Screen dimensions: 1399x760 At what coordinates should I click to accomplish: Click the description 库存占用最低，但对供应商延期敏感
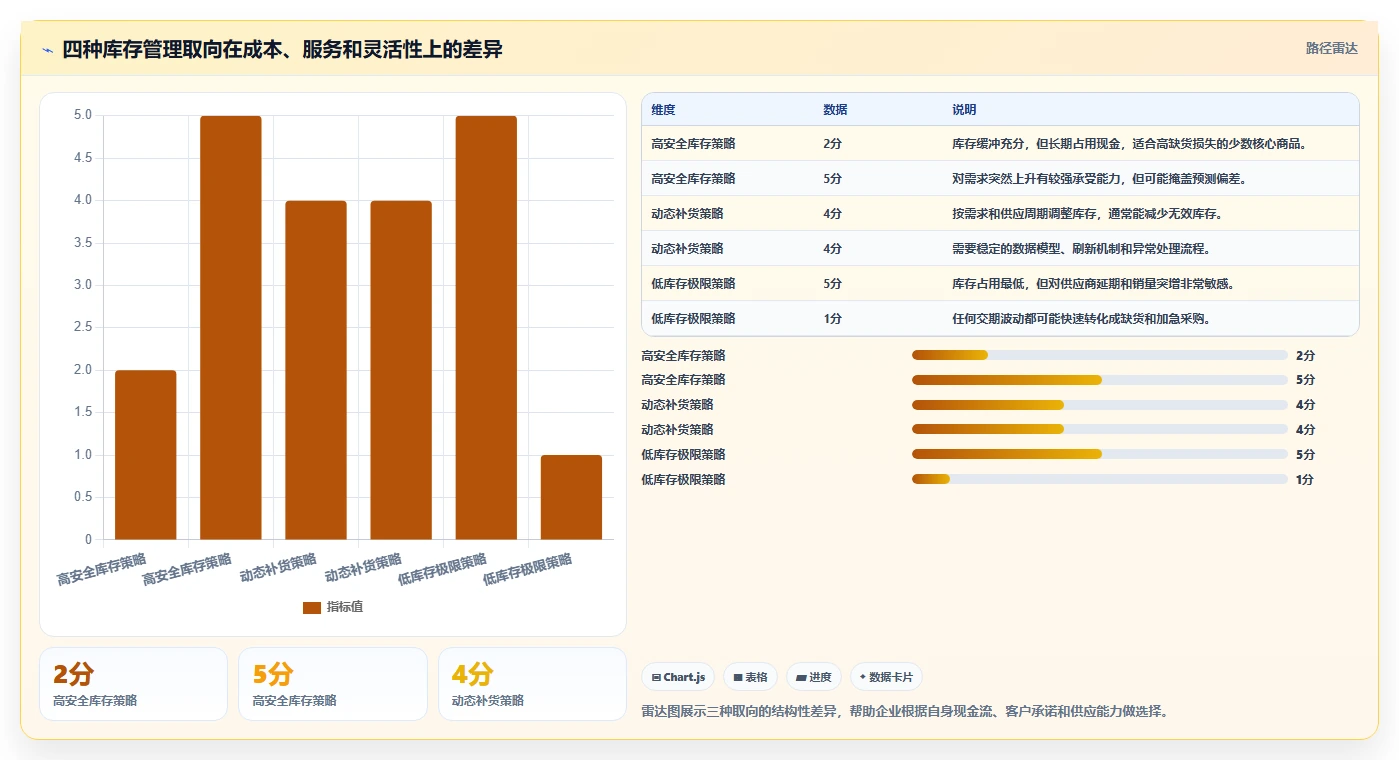[1093, 284]
